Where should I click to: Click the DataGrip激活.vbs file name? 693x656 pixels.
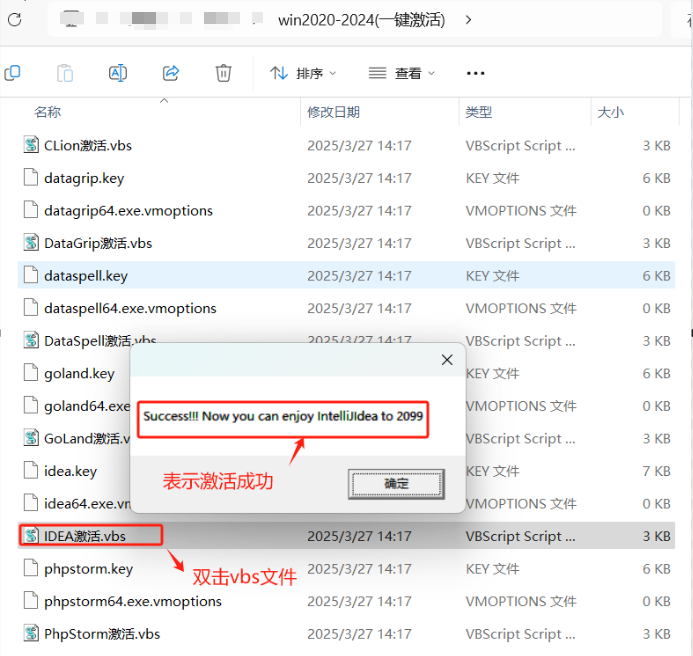pos(98,243)
